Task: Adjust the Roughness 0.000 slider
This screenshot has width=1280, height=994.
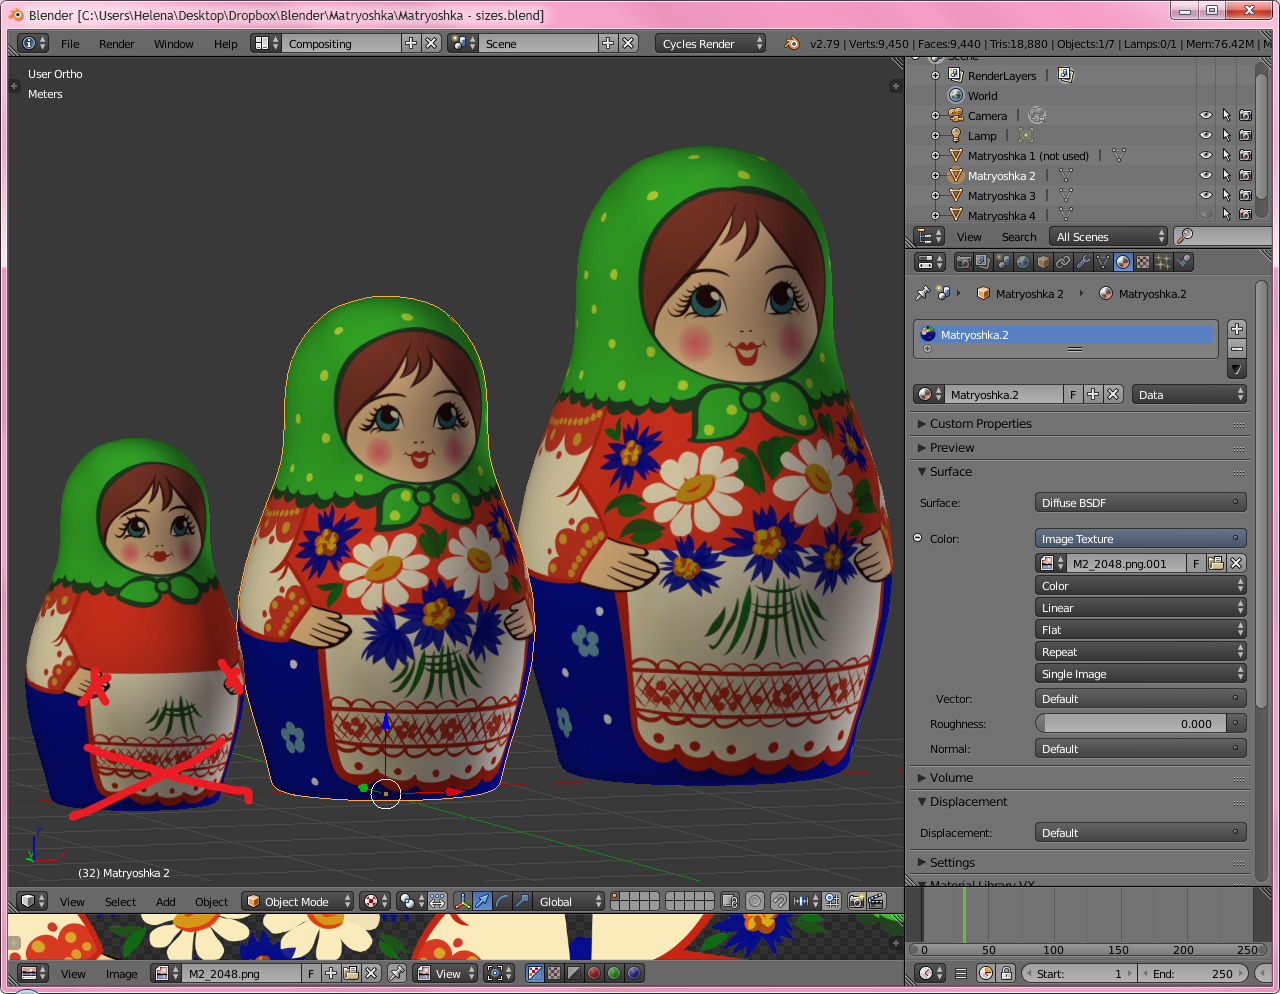Action: 1131,723
